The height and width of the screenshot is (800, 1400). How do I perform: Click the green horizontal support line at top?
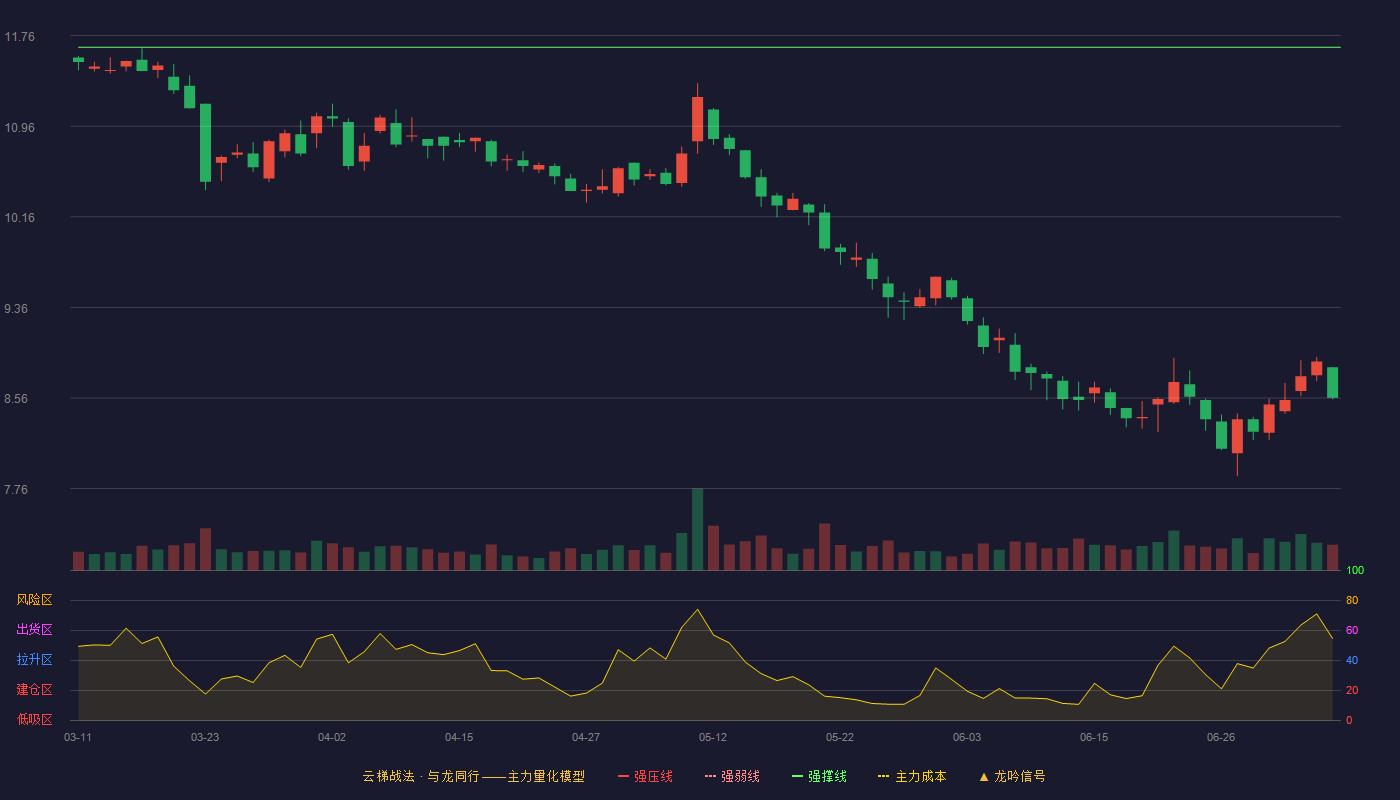(709, 47)
